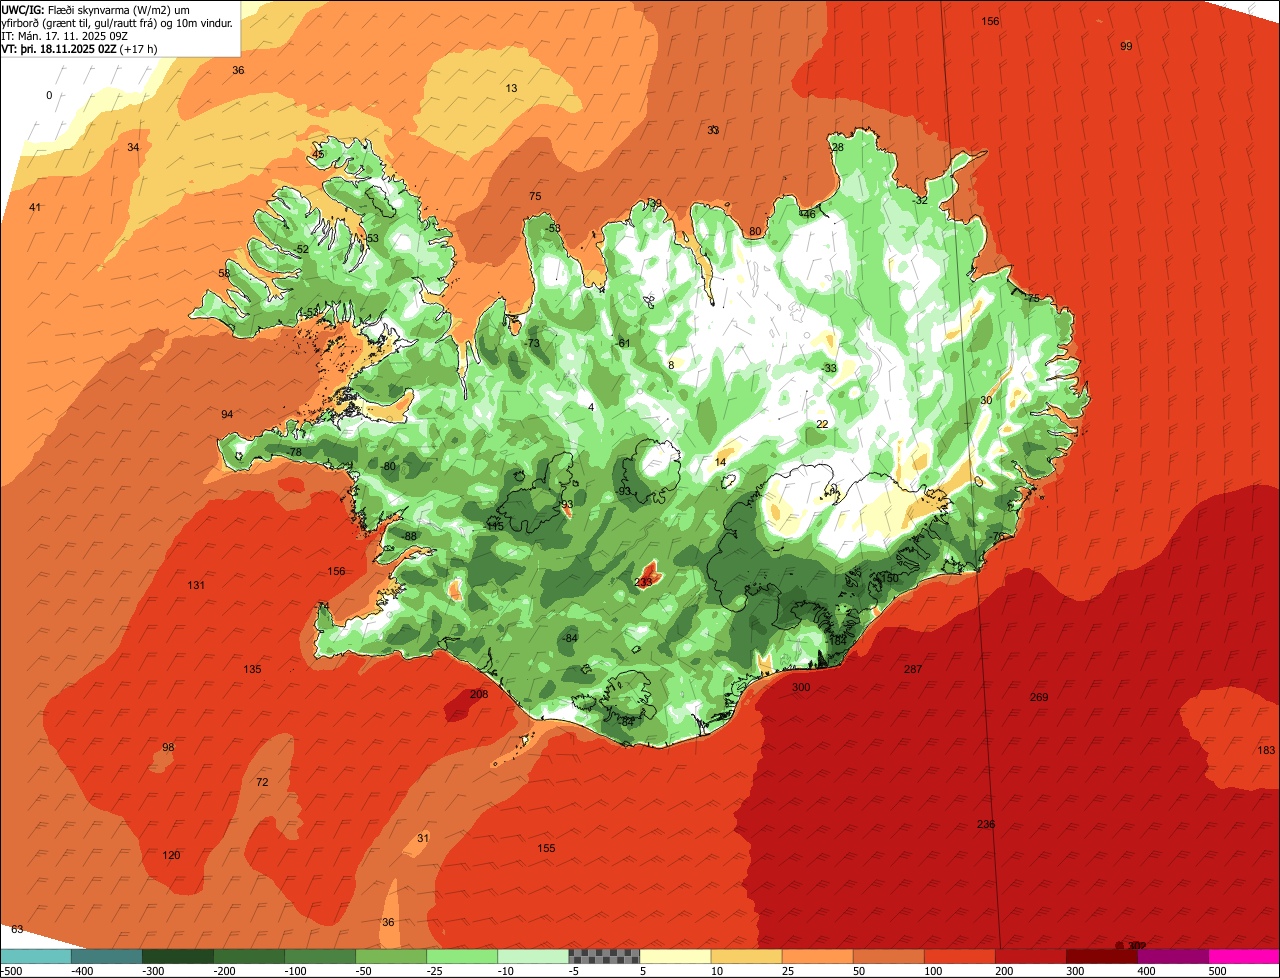The height and width of the screenshot is (978, 1280).
Task: Click the valid time line ending '(+17 h)'
Action: (81, 48)
